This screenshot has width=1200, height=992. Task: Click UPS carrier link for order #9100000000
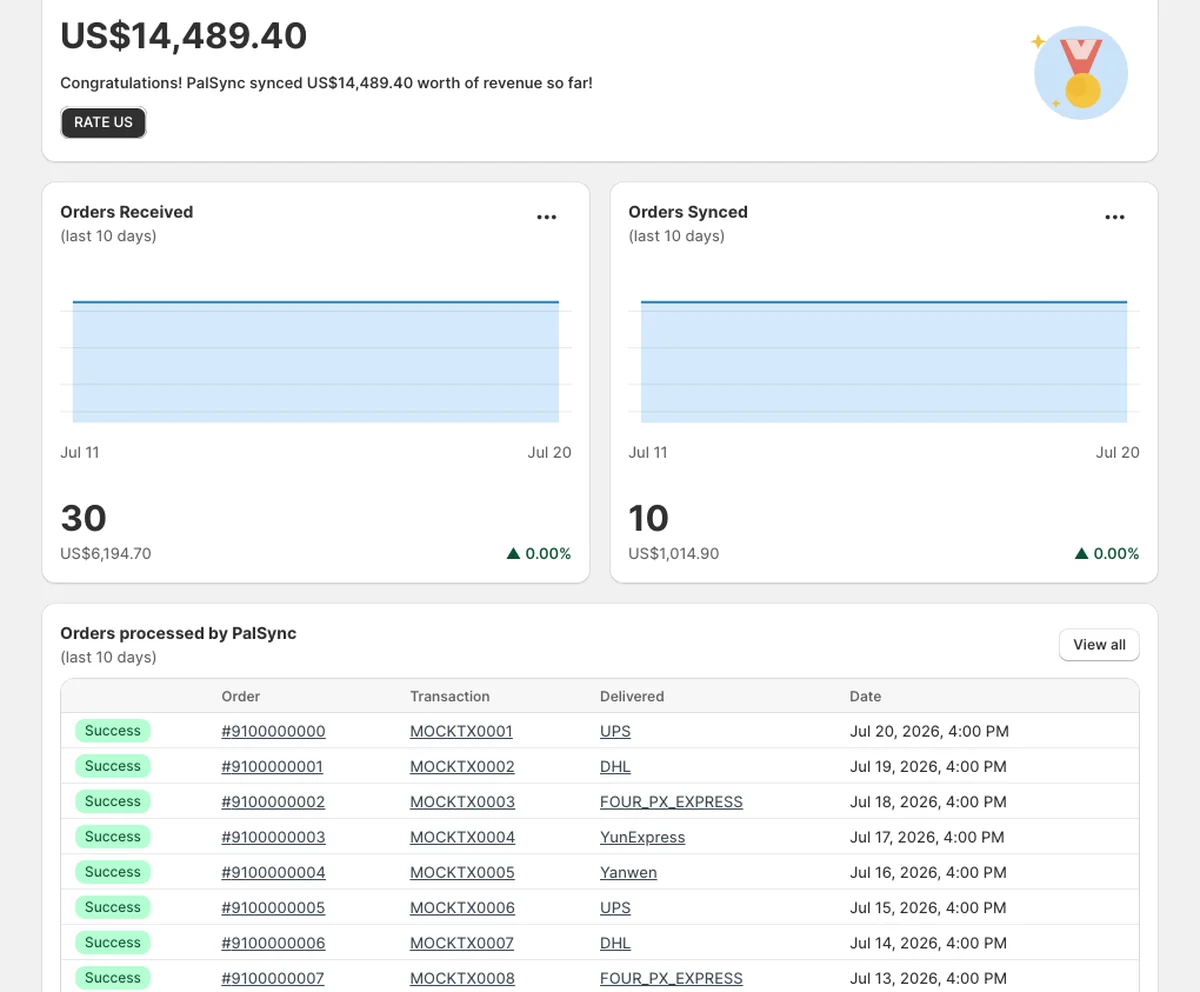(x=615, y=731)
